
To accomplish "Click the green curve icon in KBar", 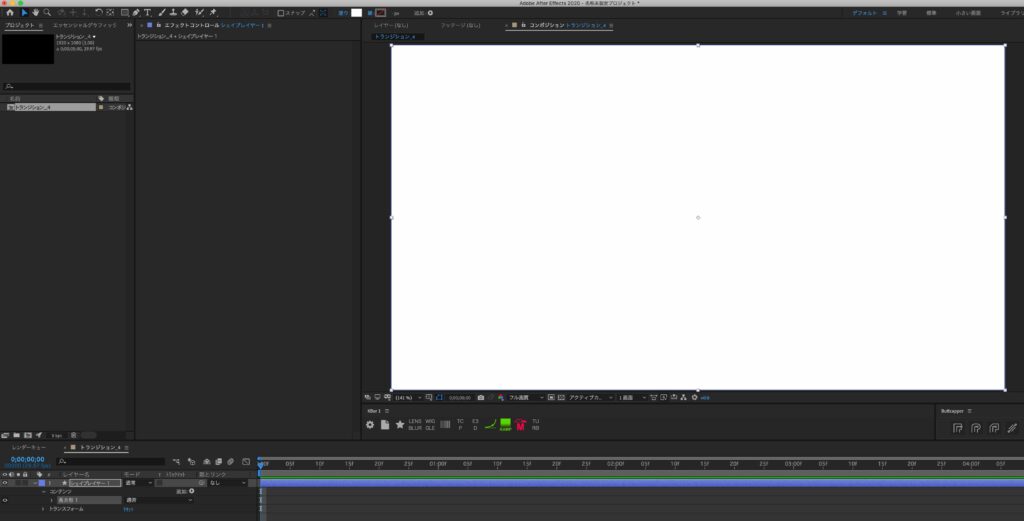I will [490, 424].
